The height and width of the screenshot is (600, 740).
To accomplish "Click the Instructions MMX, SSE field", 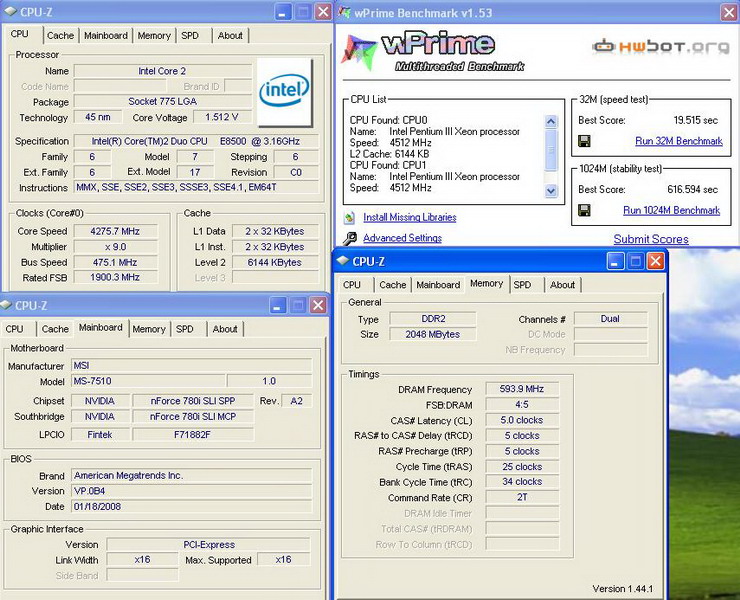I will coord(195,187).
